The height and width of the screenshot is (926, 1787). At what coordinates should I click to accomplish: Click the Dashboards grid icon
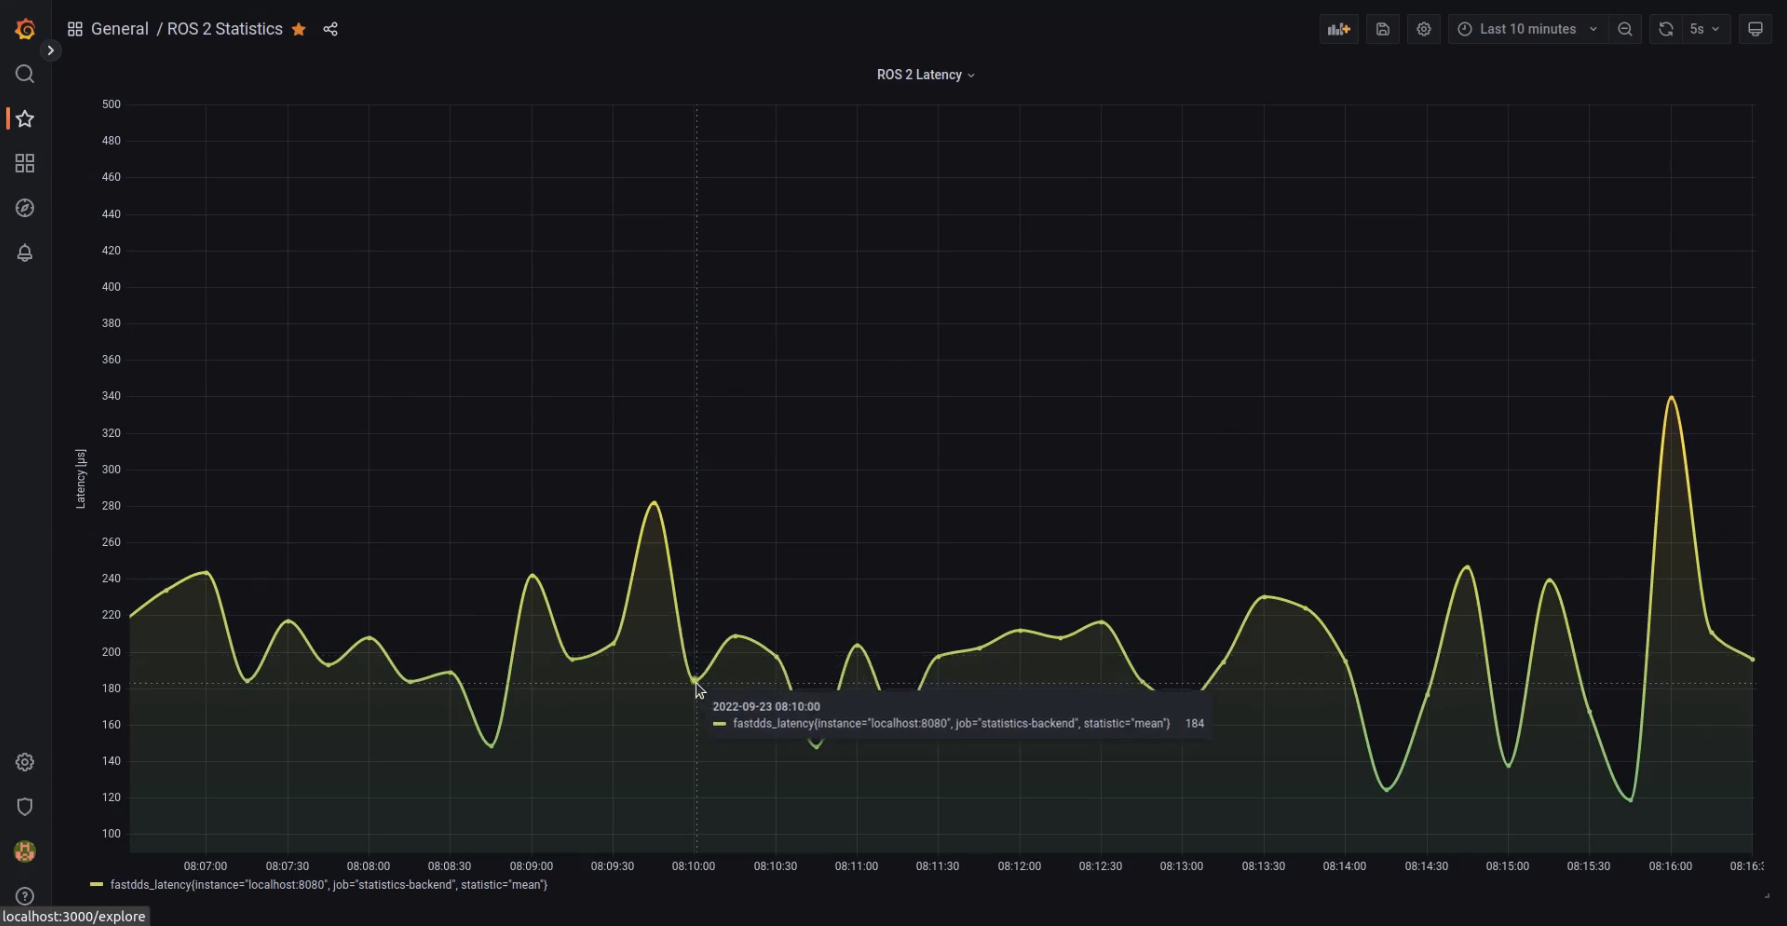24,163
